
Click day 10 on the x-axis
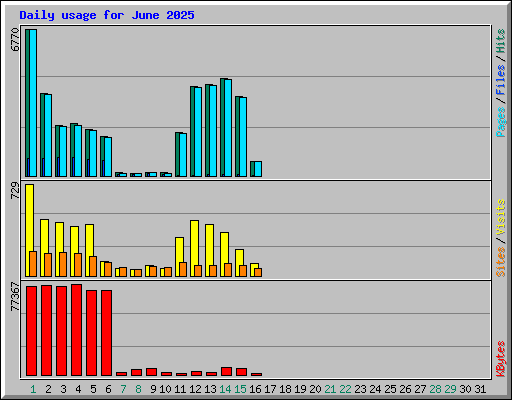click(x=165, y=389)
